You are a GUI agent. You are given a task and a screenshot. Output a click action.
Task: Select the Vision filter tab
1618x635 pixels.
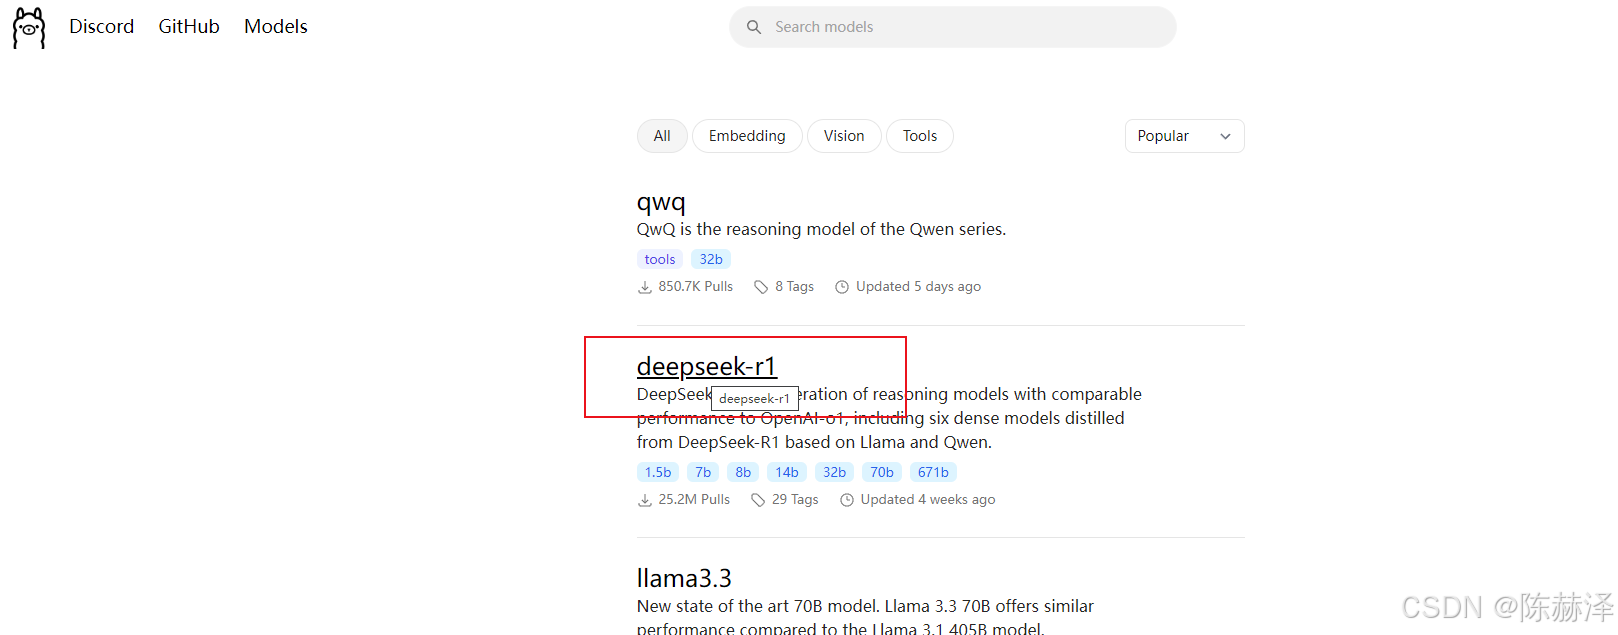click(844, 136)
